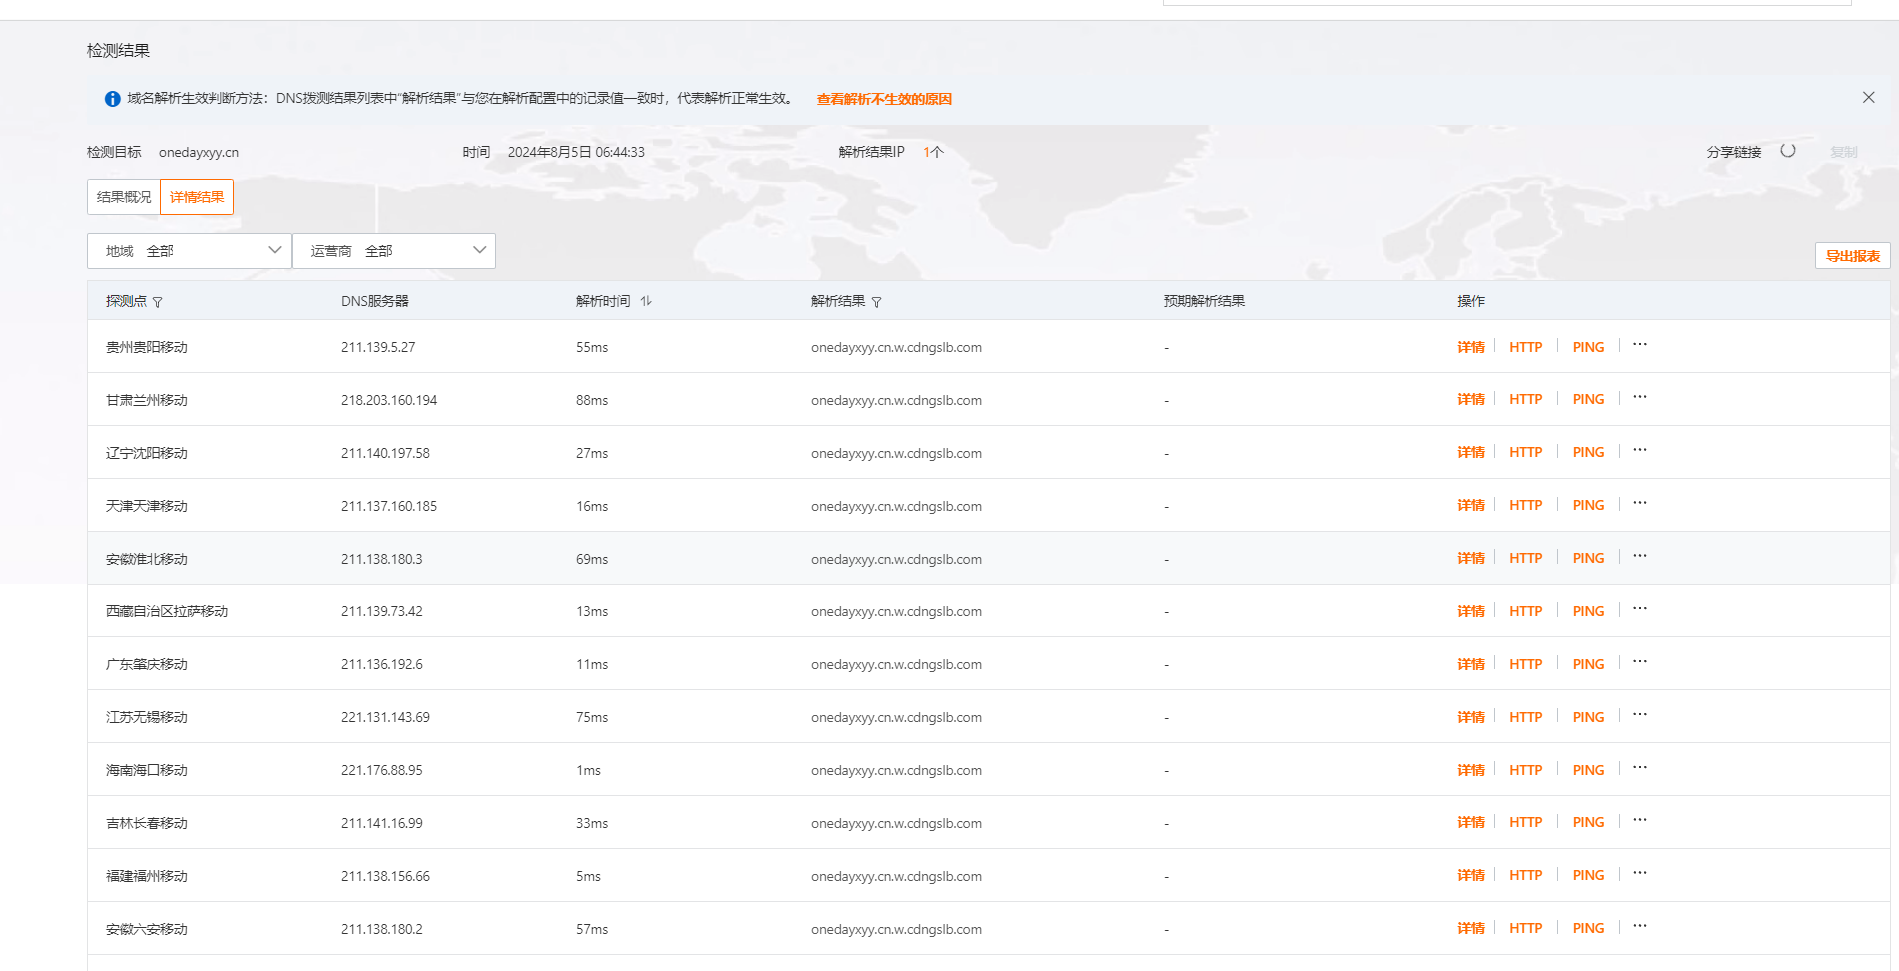Screen dimensions: 1899x971
Task: Switch to 结果概况 tab
Action: coord(124,197)
